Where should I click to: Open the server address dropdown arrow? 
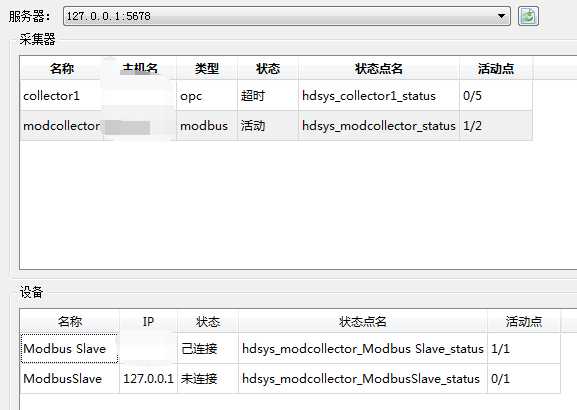(501, 16)
